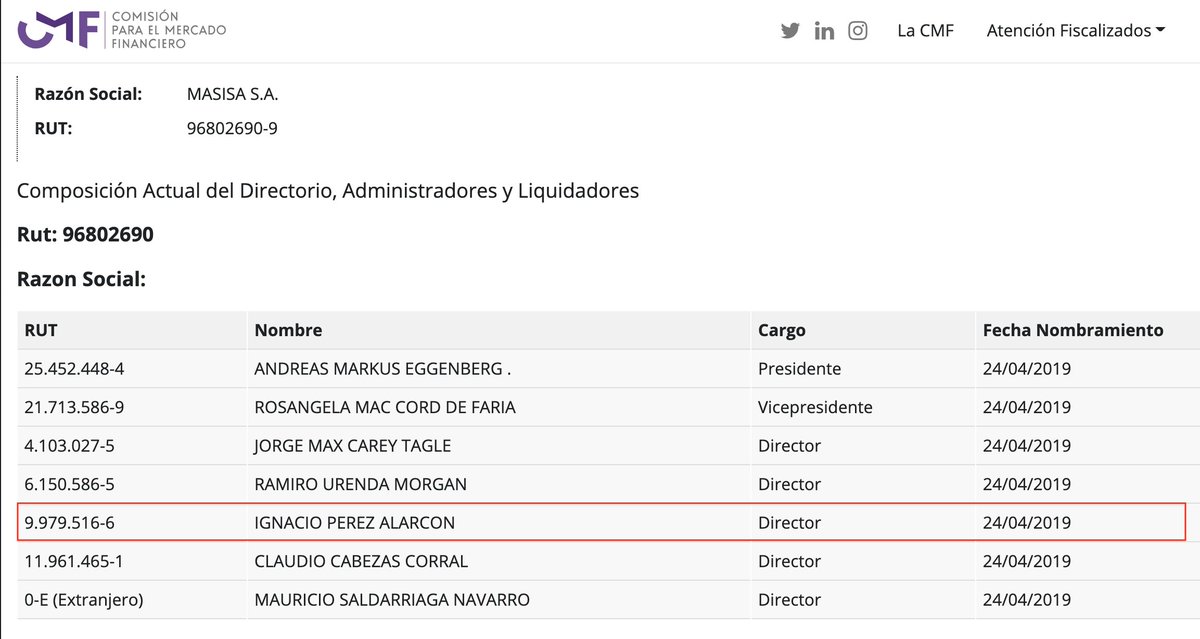Select IGNACIO PEREZ ALARCON name

(355, 522)
